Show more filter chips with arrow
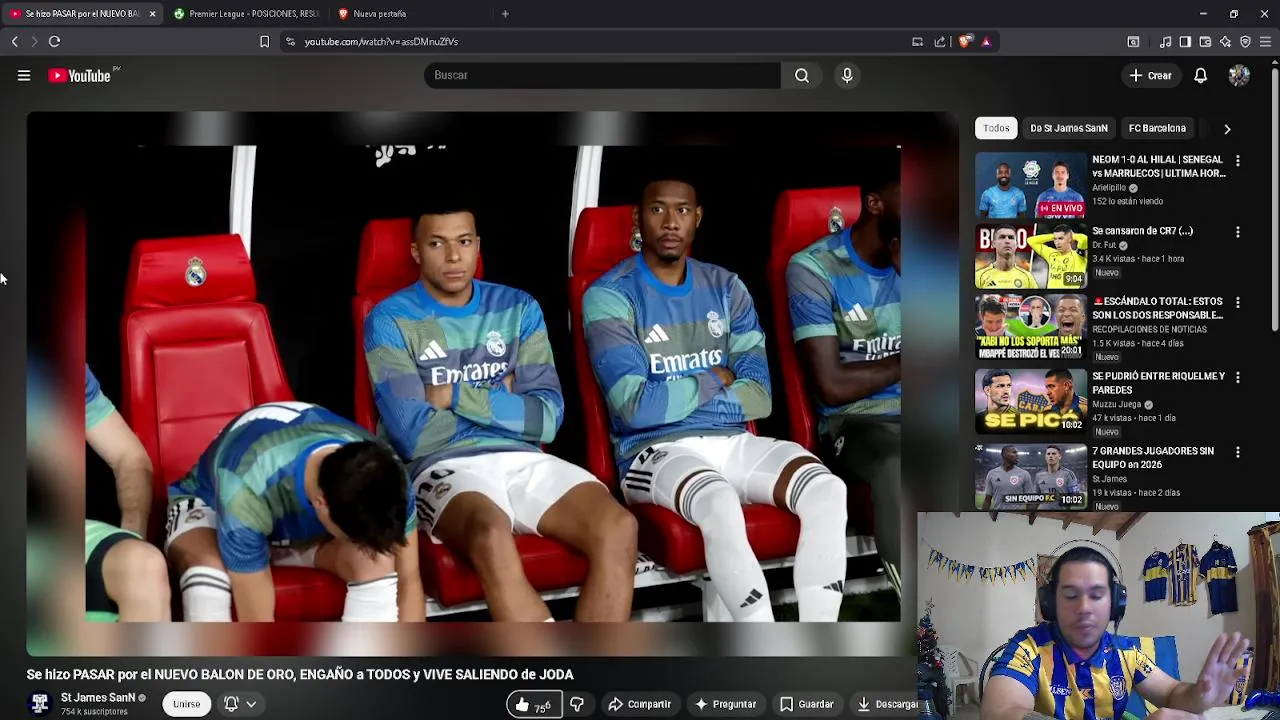 pyautogui.click(x=1227, y=128)
